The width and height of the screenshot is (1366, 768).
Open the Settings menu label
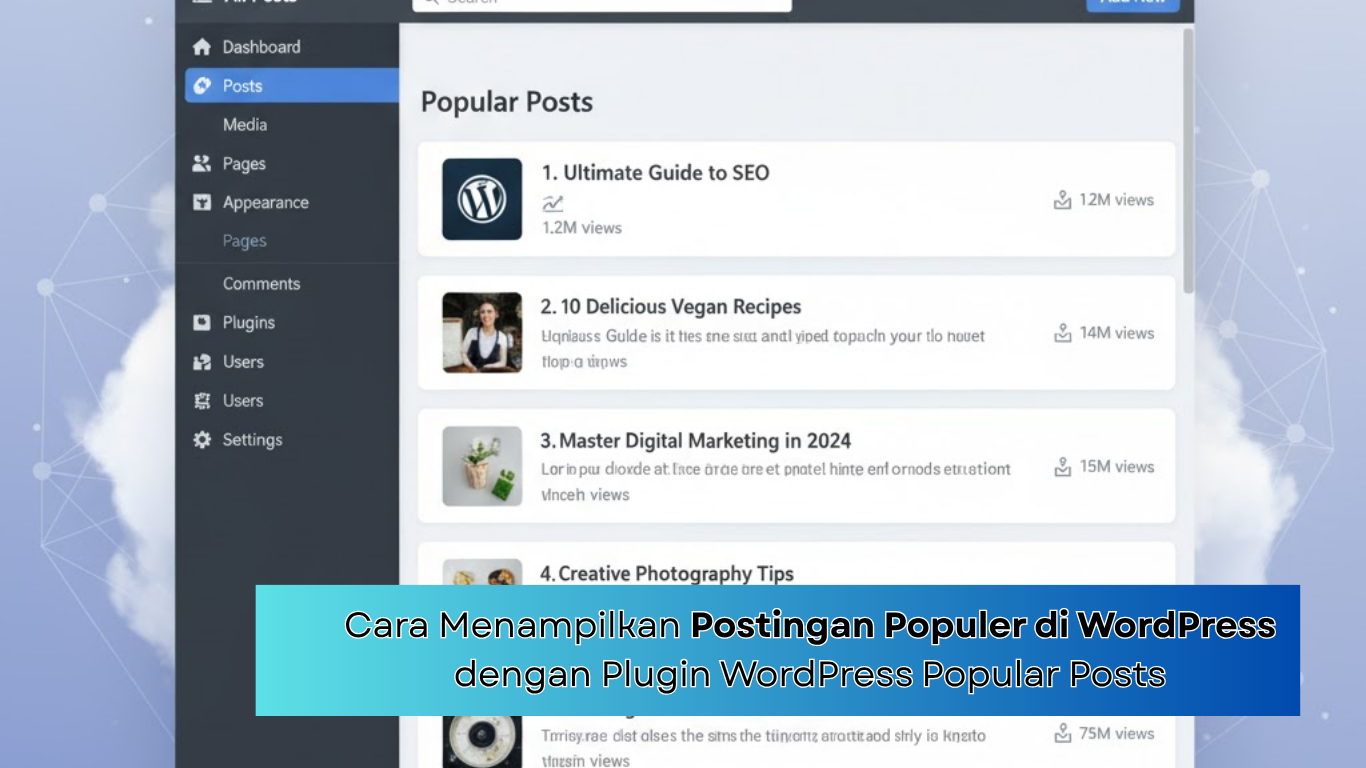coord(252,440)
